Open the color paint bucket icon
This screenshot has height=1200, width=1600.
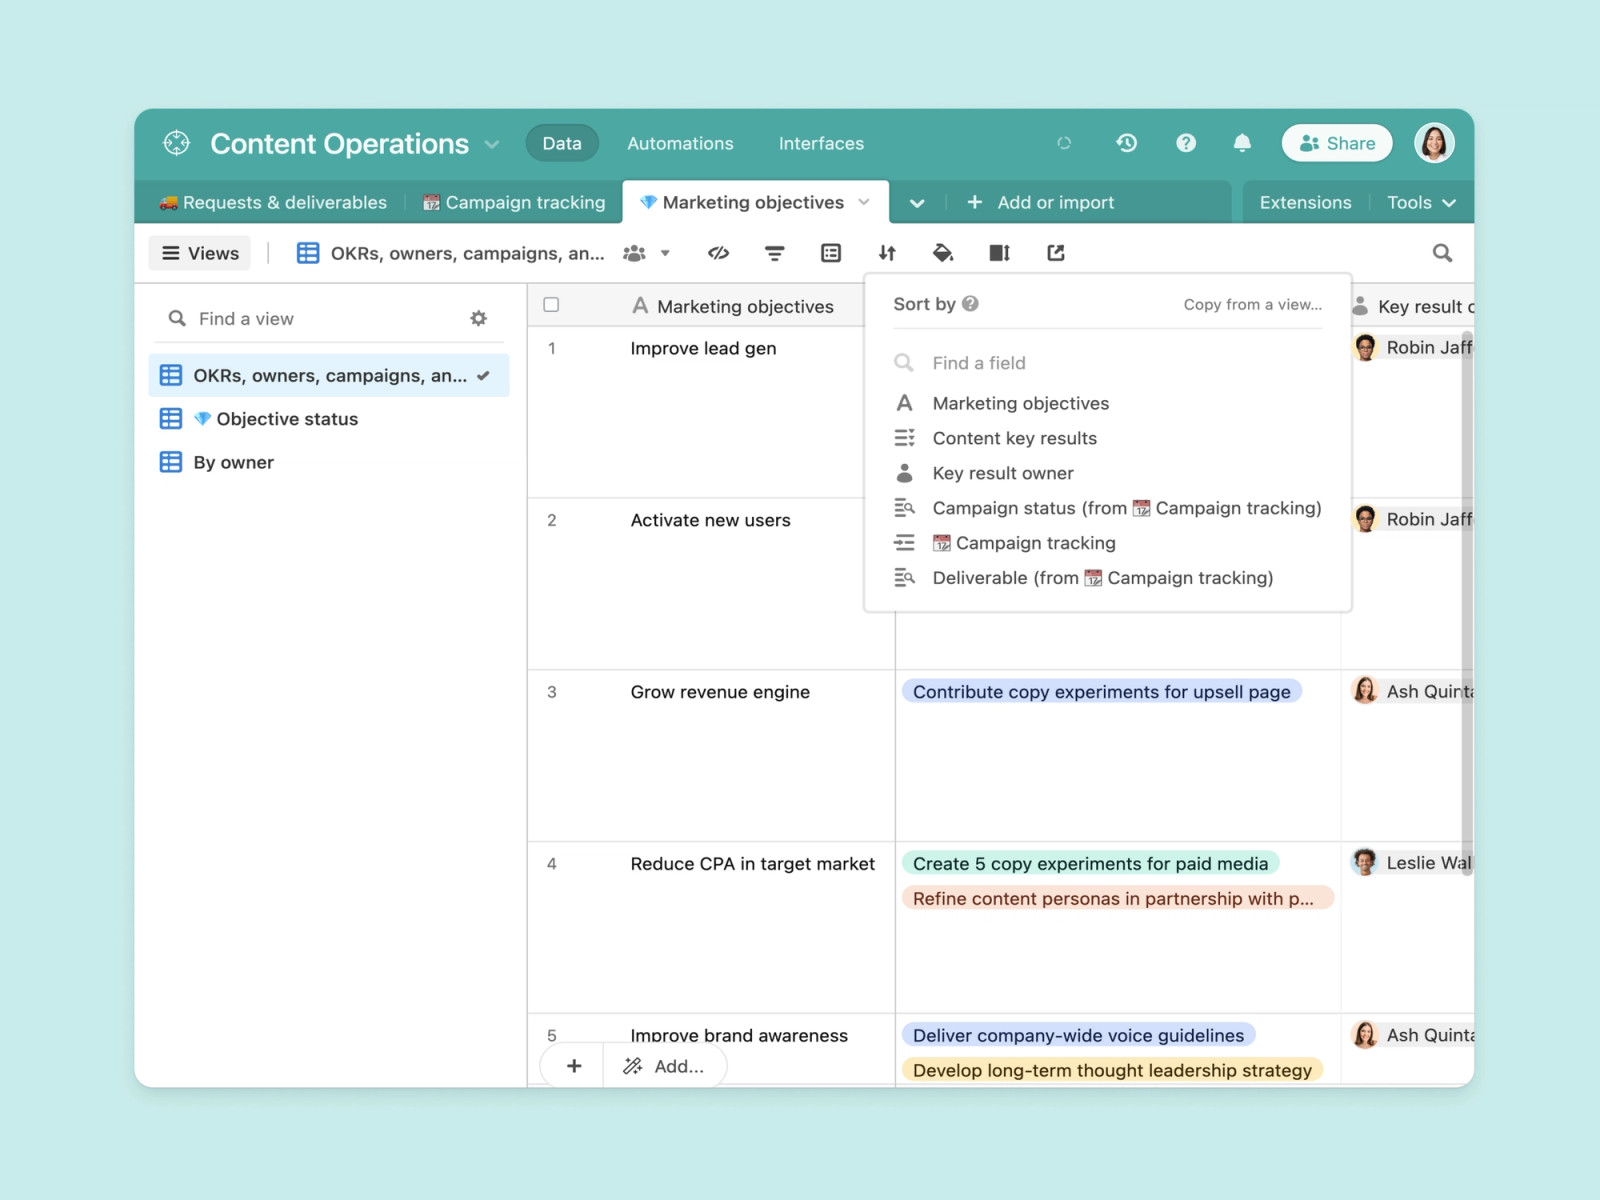(943, 253)
